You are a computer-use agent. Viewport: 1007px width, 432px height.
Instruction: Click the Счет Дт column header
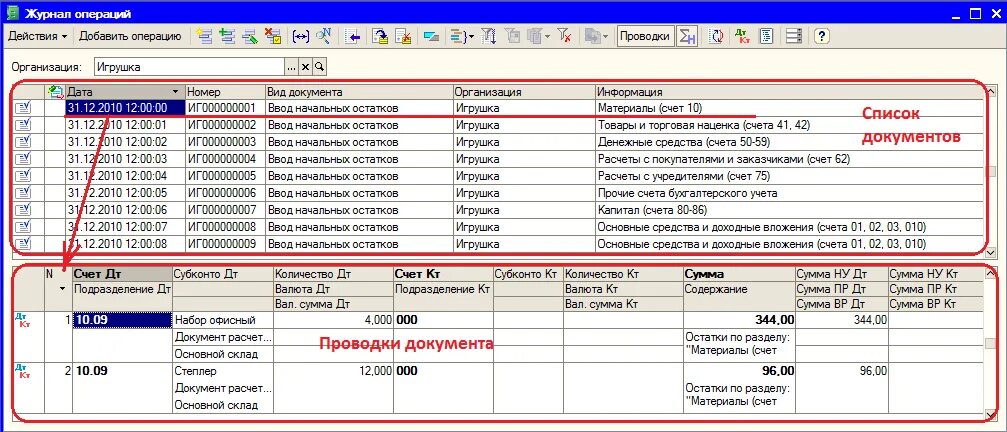122,275
